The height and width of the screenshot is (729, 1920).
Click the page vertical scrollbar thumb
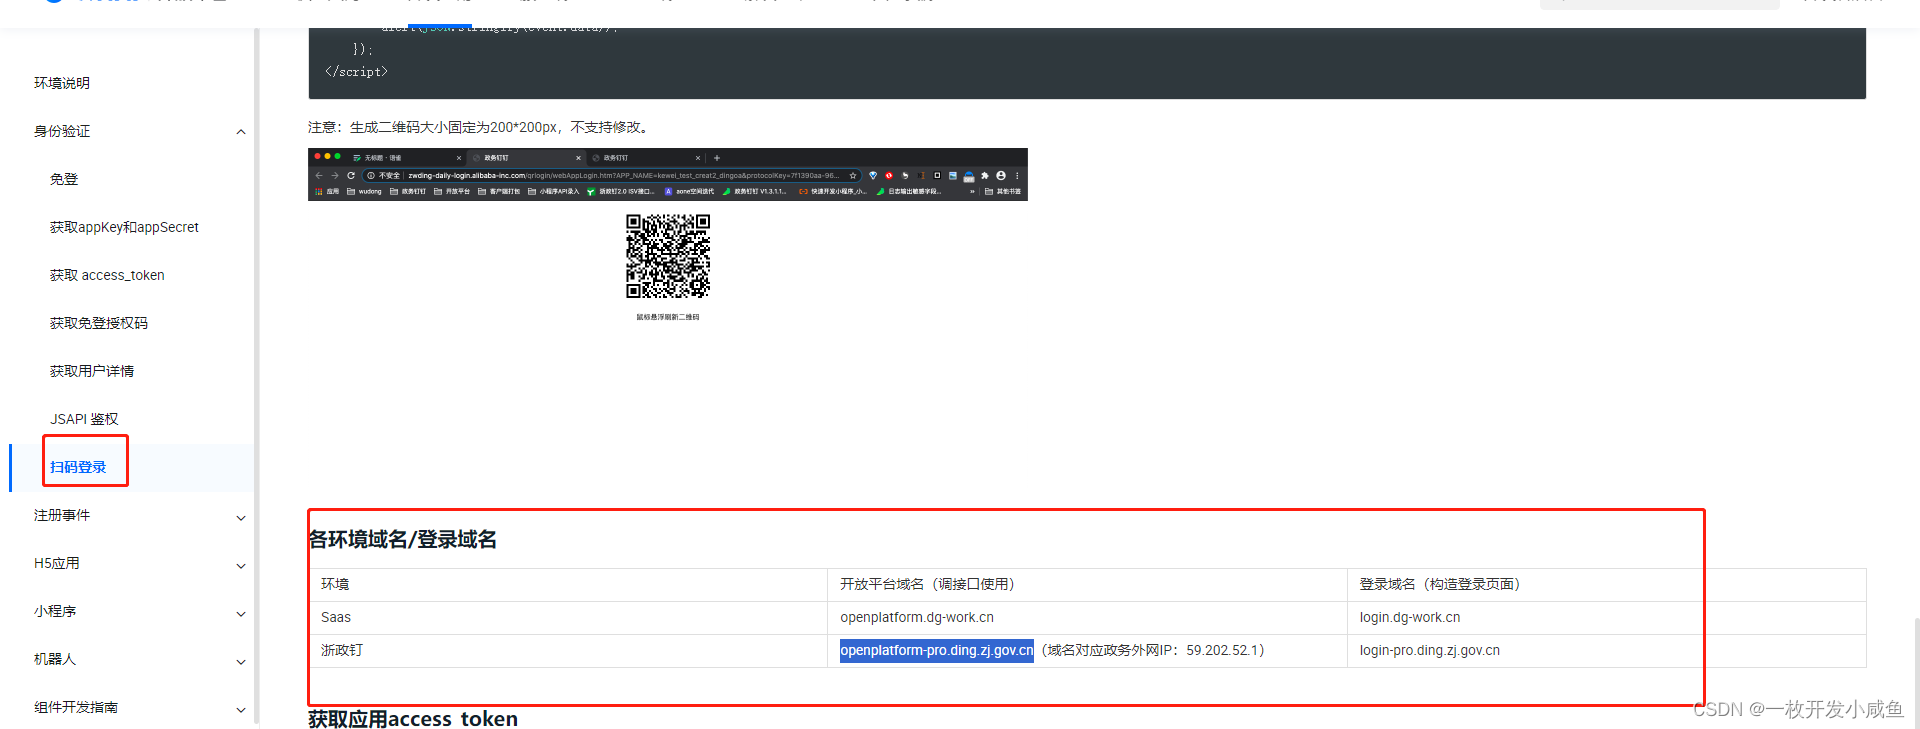[1916, 673]
